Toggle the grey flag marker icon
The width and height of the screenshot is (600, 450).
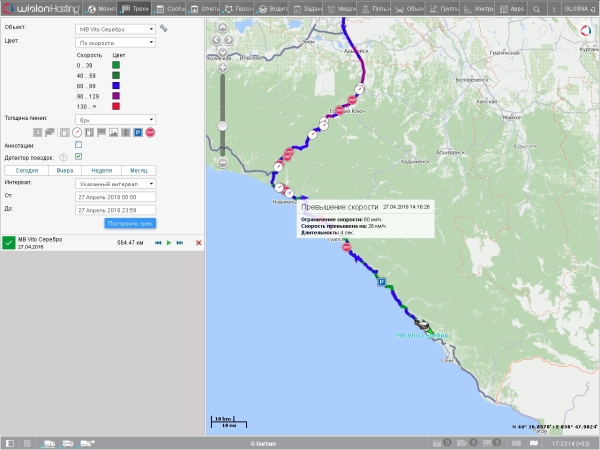click(101, 132)
